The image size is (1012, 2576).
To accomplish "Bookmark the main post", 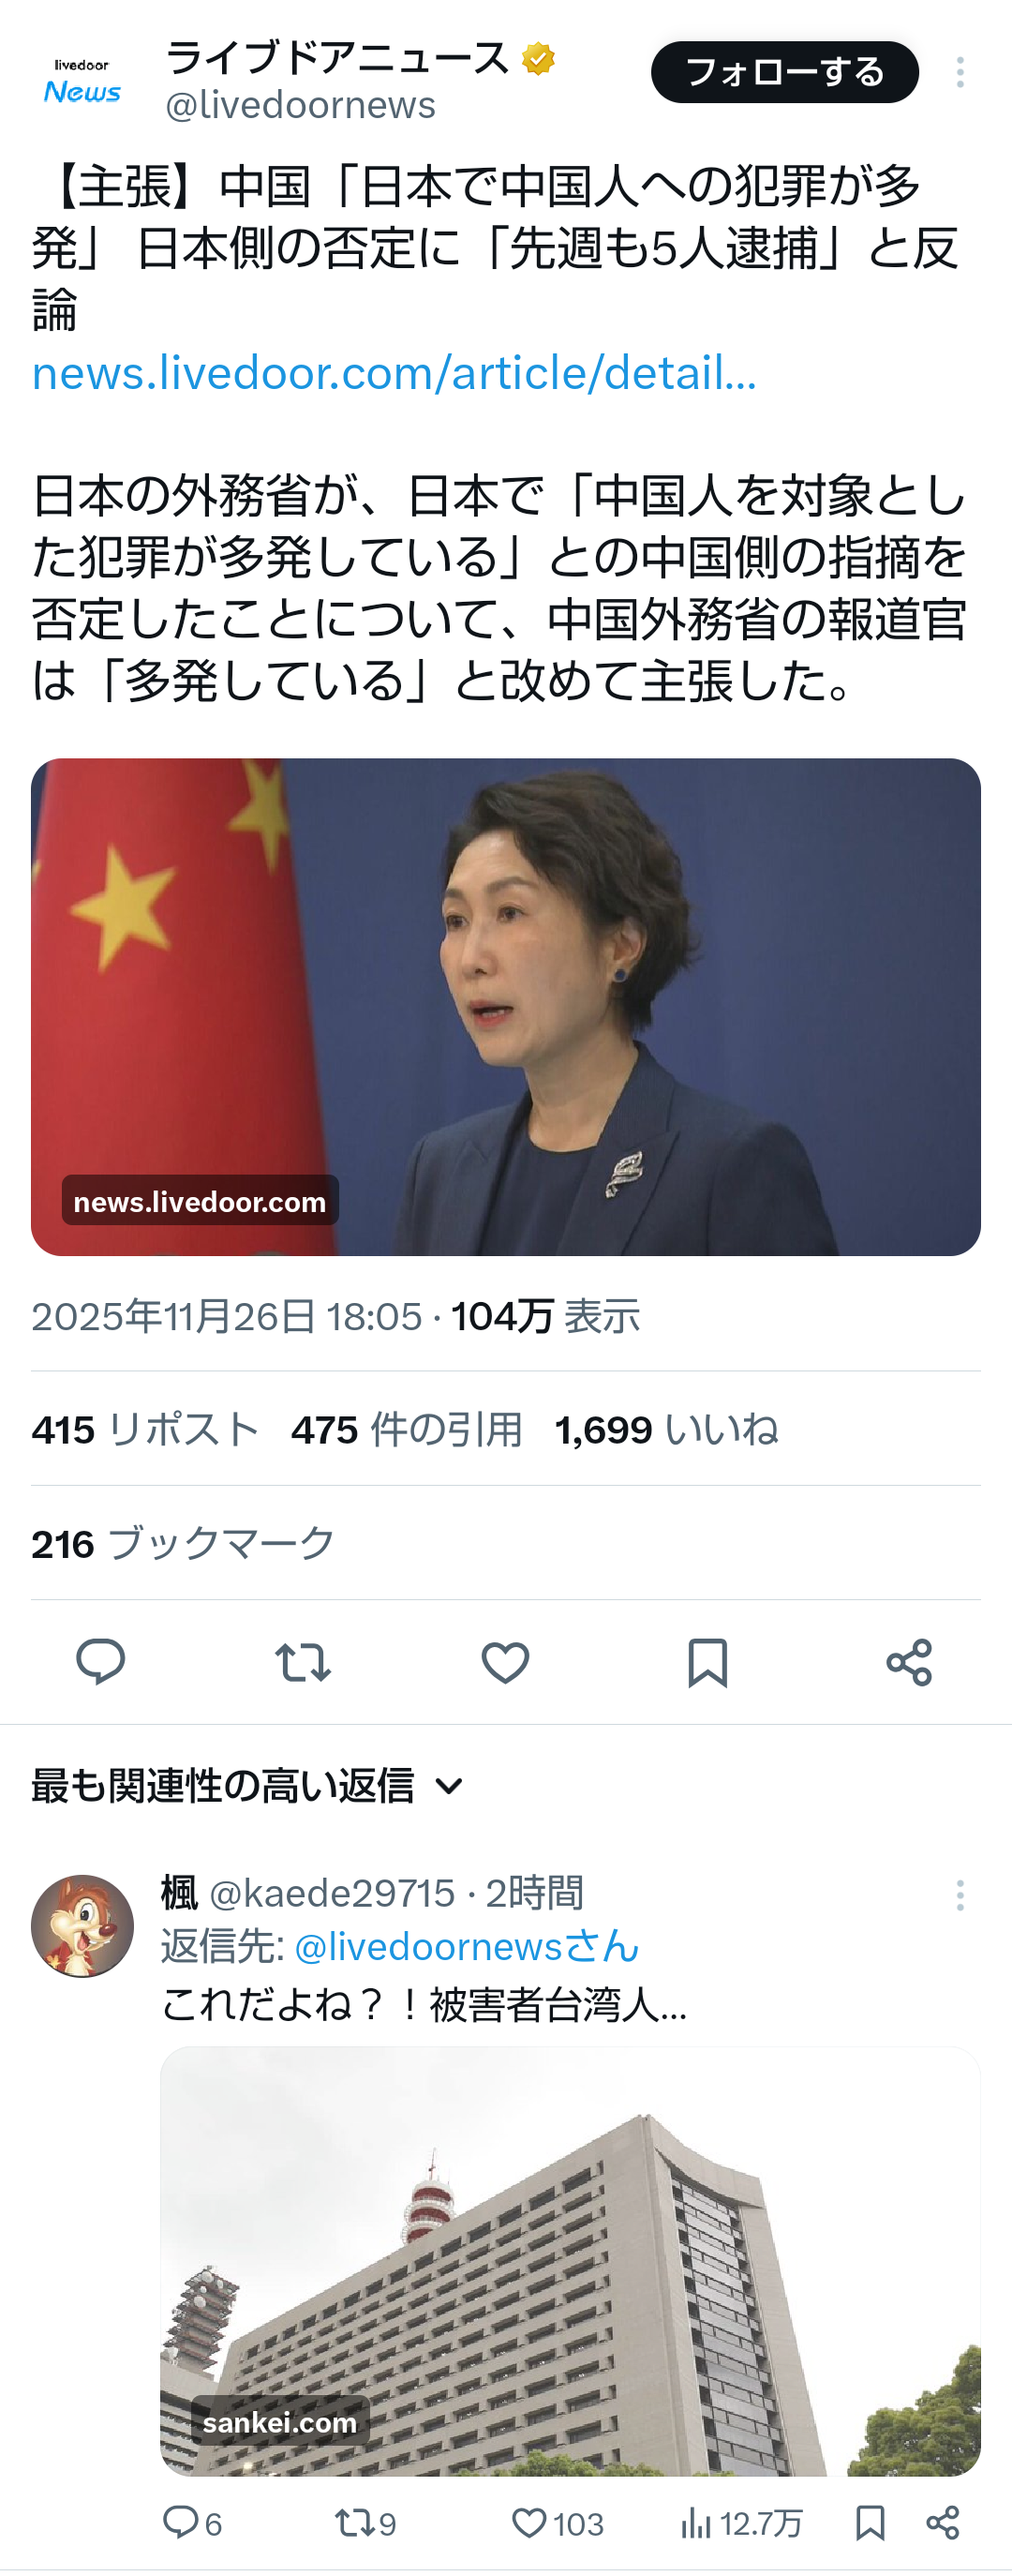I will (707, 1662).
